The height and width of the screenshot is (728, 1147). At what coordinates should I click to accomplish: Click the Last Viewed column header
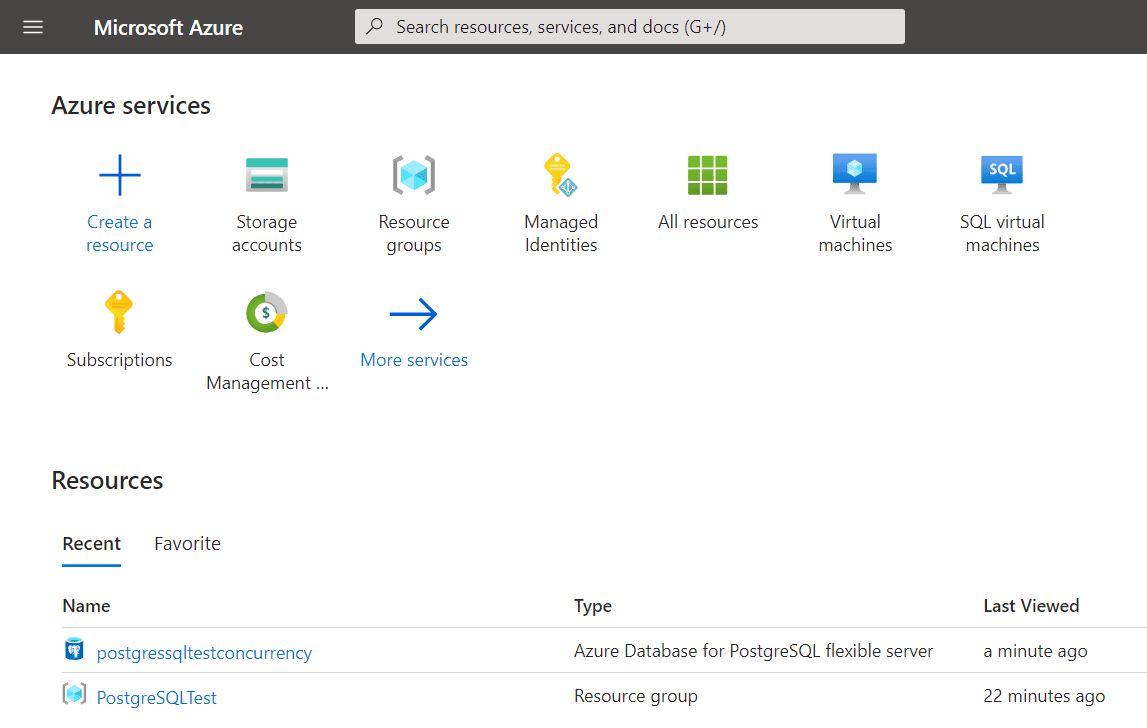coord(1031,606)
